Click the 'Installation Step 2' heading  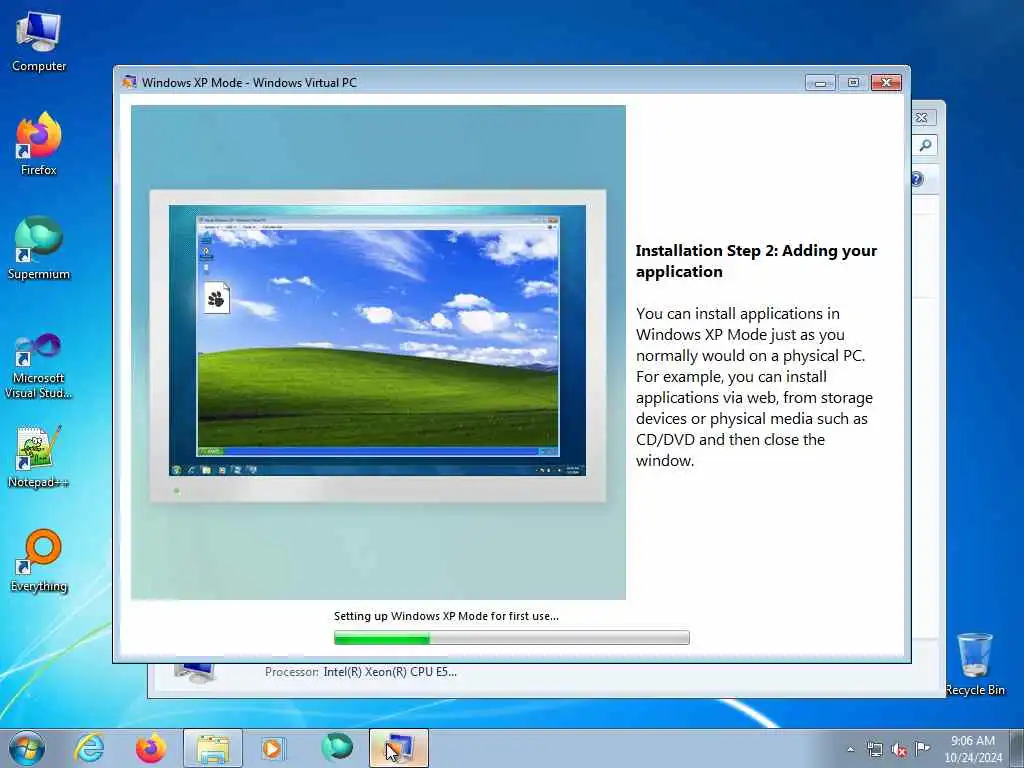pos(756,261)
